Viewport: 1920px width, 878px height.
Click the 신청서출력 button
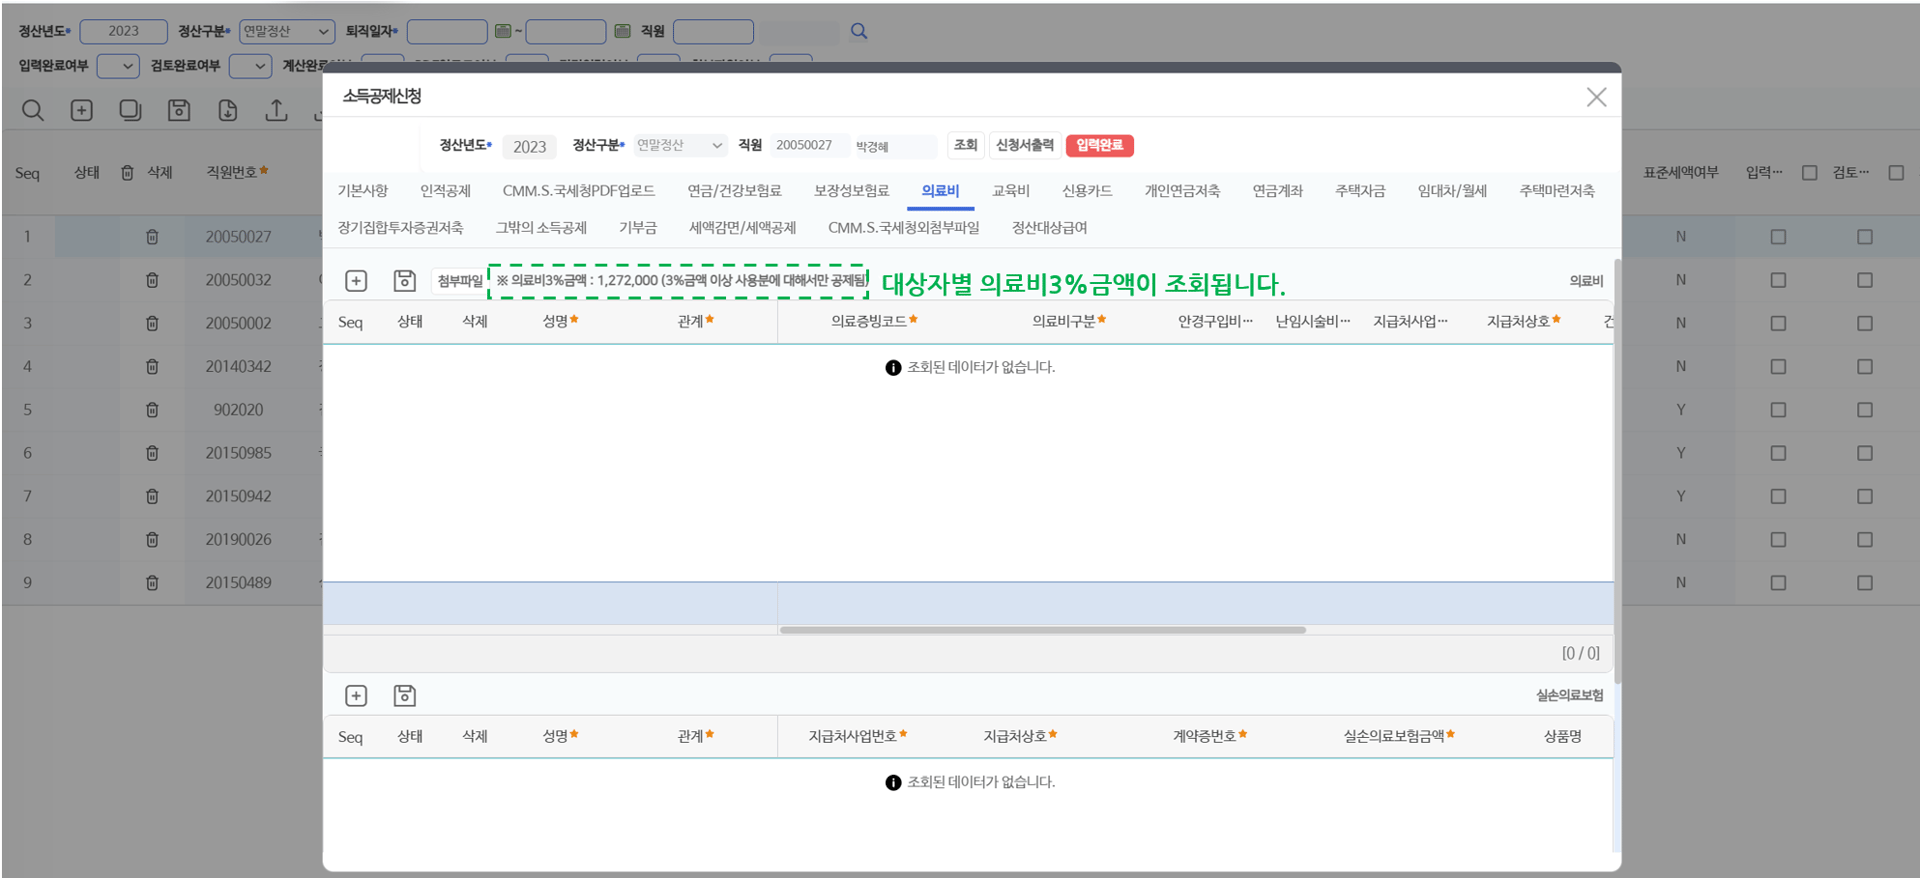pyautogui.click(x=1025, y=145)
